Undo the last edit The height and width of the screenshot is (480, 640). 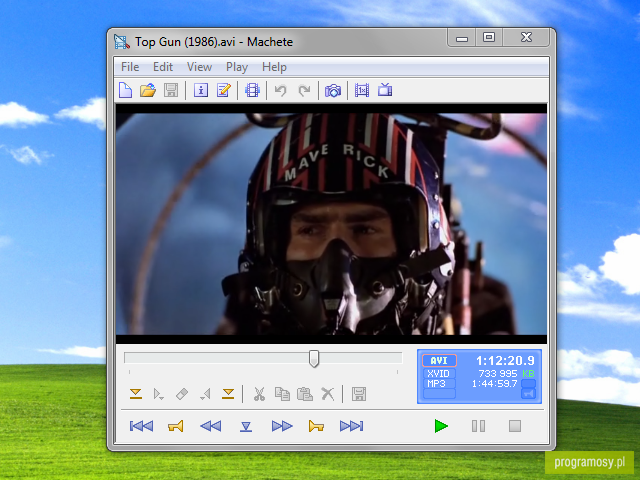tap(280, 90)
